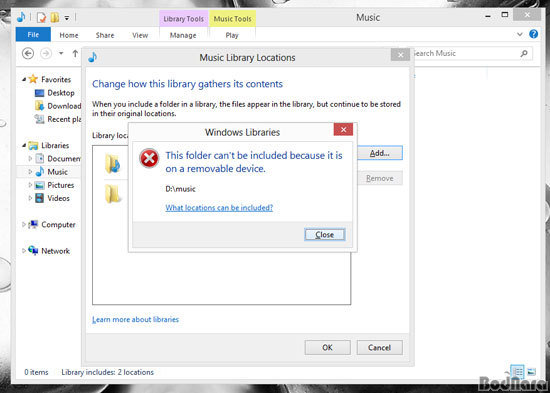Click the Properties quick access icon
Viewport: 550px width, 393px height.
click(41, 17)
